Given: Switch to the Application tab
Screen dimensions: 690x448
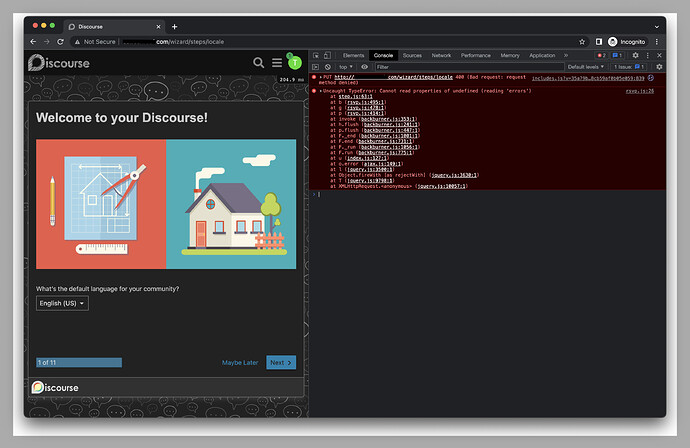Looking at the screenshot, I should (542, 55).
